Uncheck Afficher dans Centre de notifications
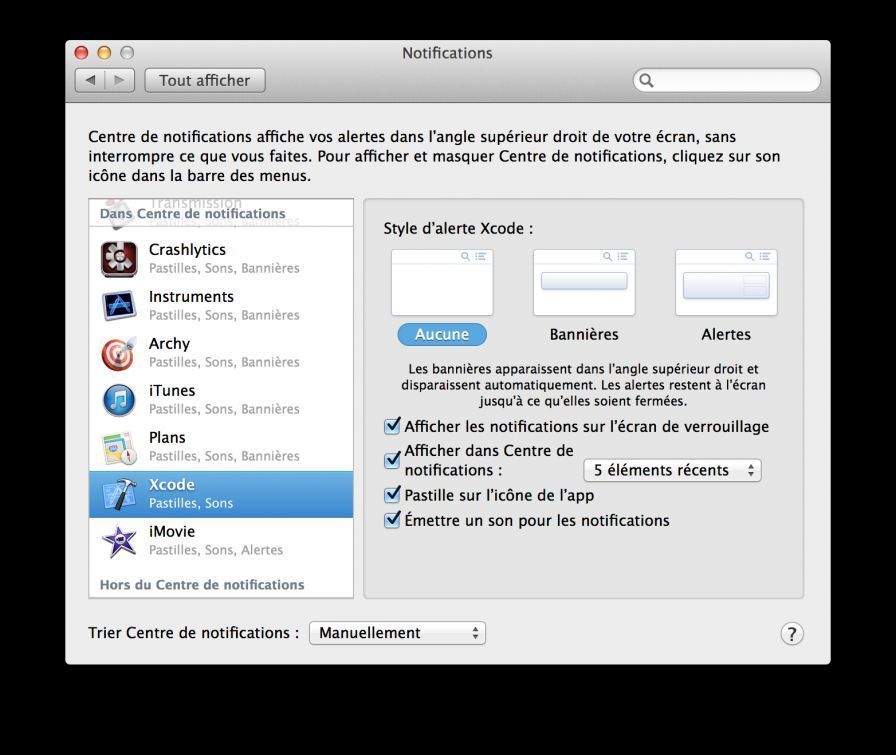Viewport: 896px width, 755px height. 393,461
